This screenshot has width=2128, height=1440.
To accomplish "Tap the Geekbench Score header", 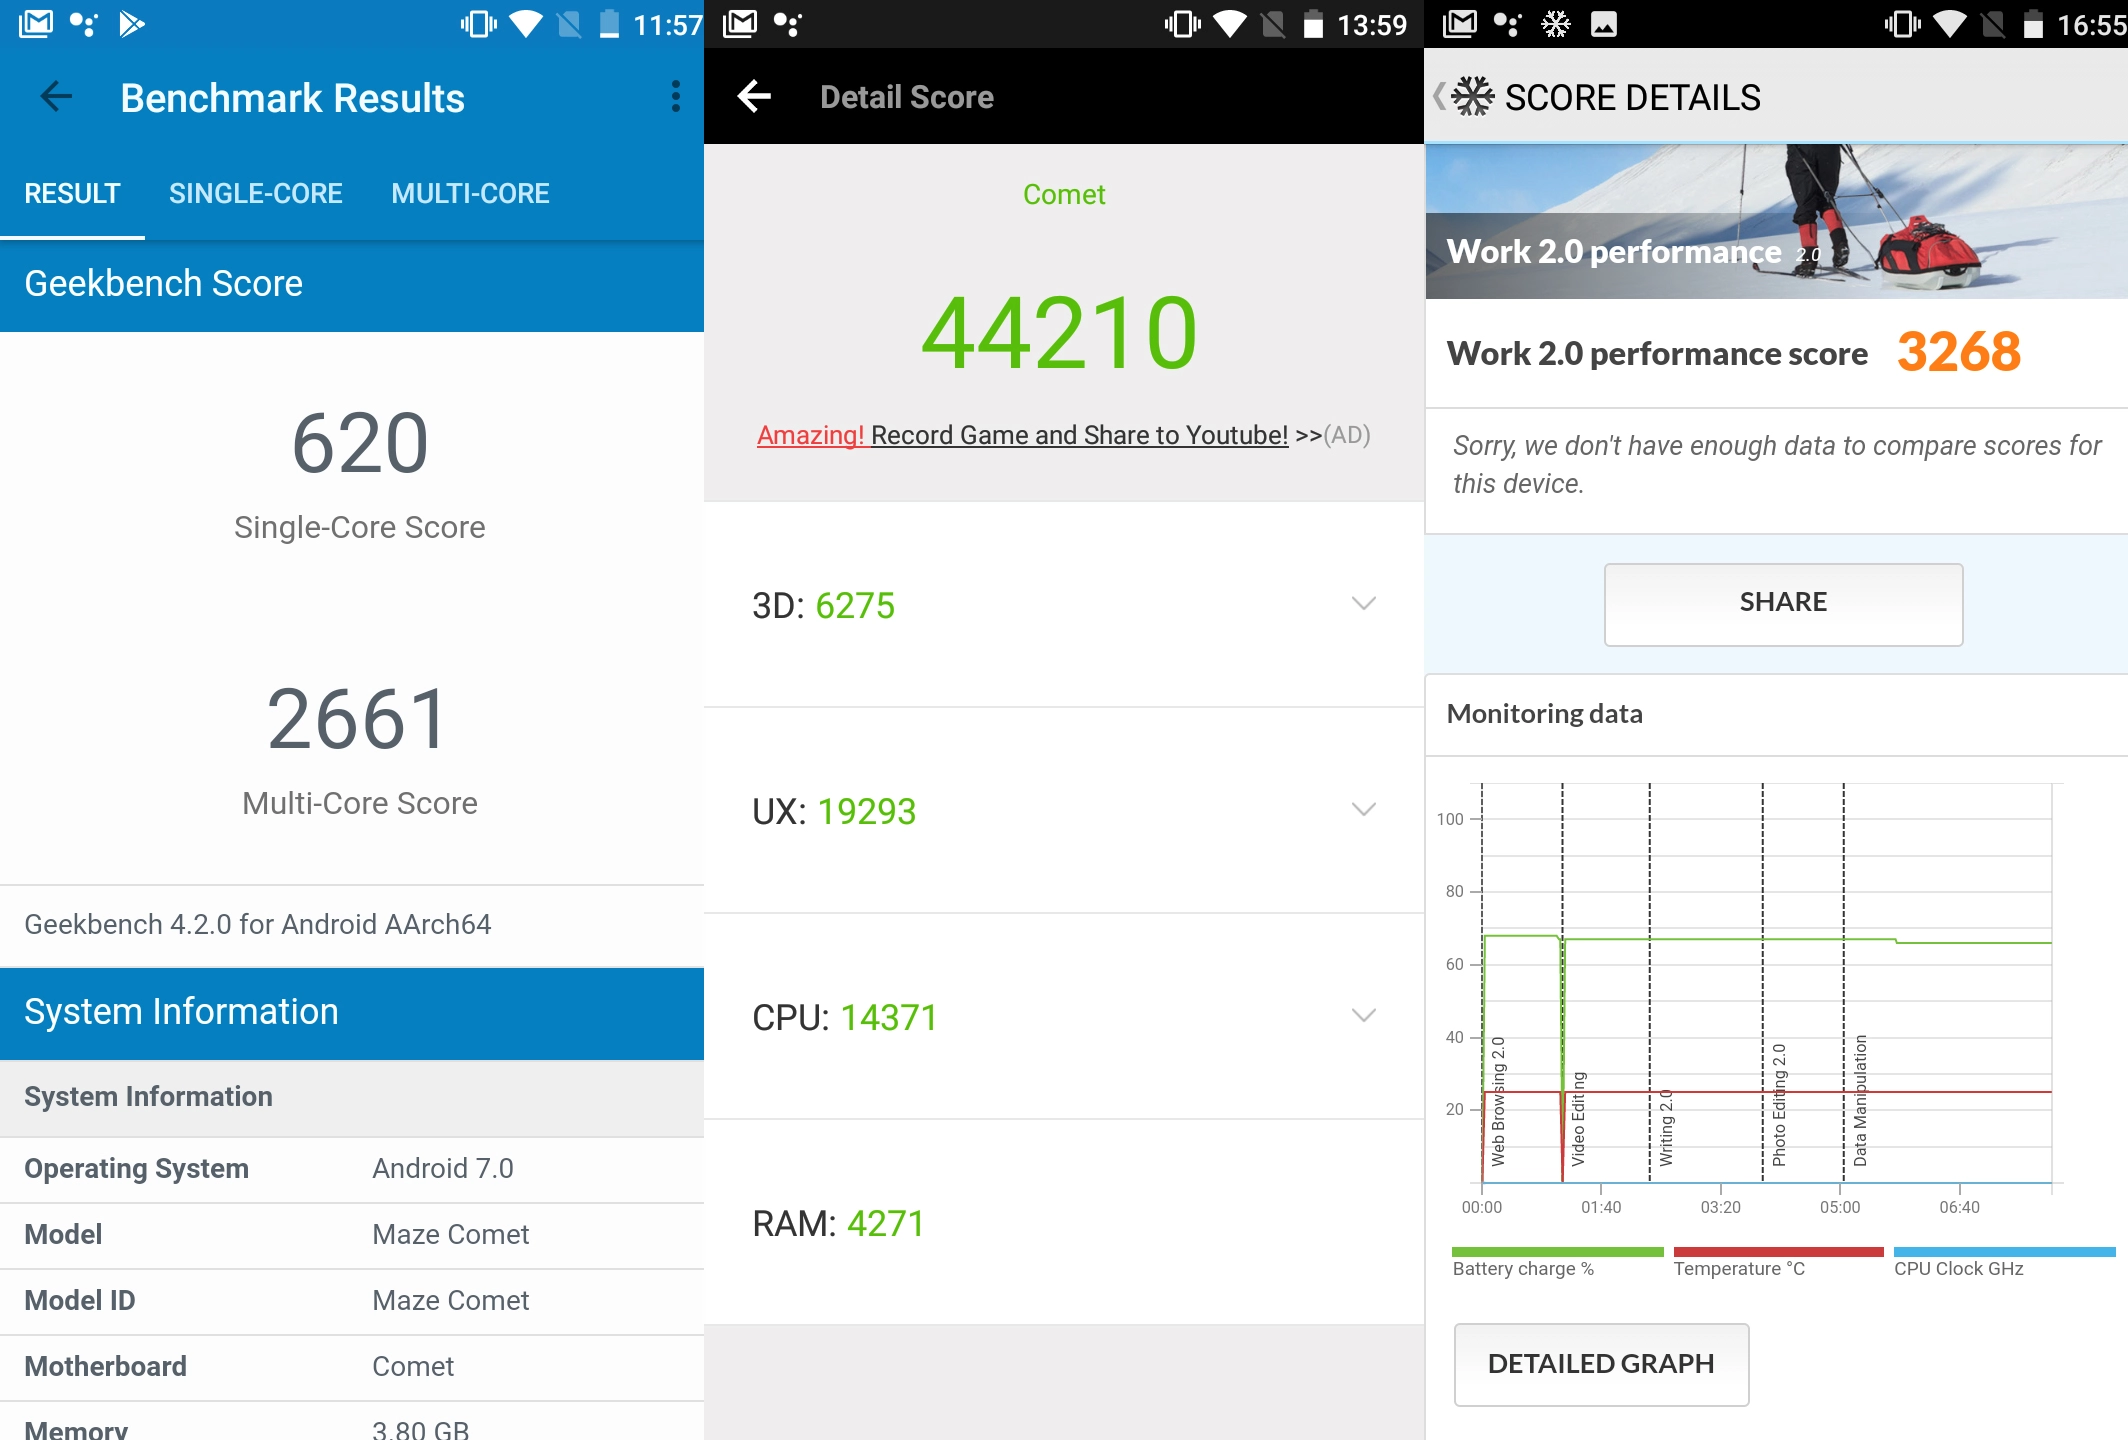I will coord(352,285).
